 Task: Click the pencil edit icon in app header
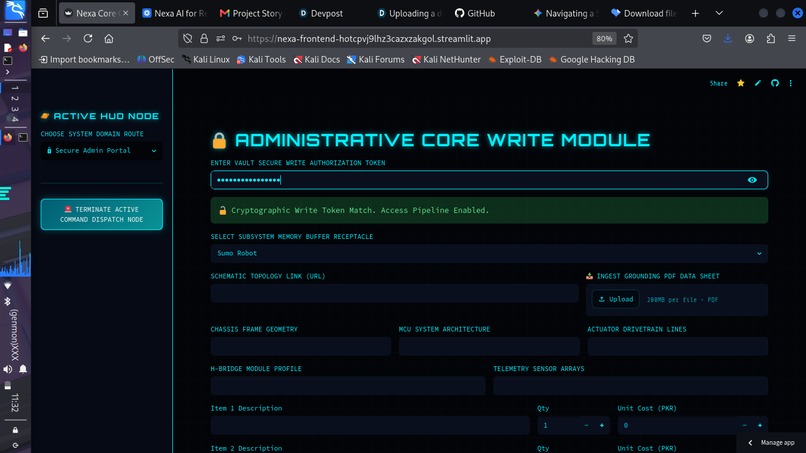[x=758, y=83]
